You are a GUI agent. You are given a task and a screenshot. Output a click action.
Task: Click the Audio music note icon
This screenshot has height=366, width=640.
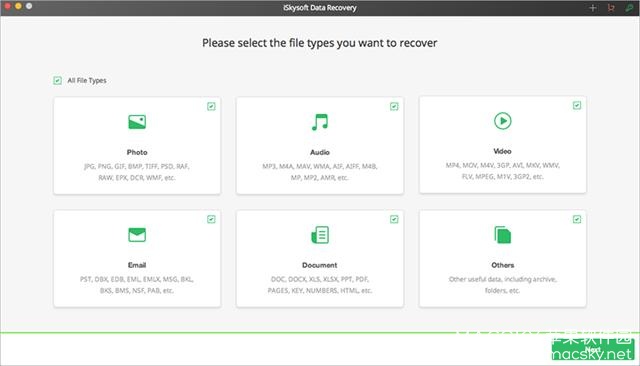pos(320,122)
